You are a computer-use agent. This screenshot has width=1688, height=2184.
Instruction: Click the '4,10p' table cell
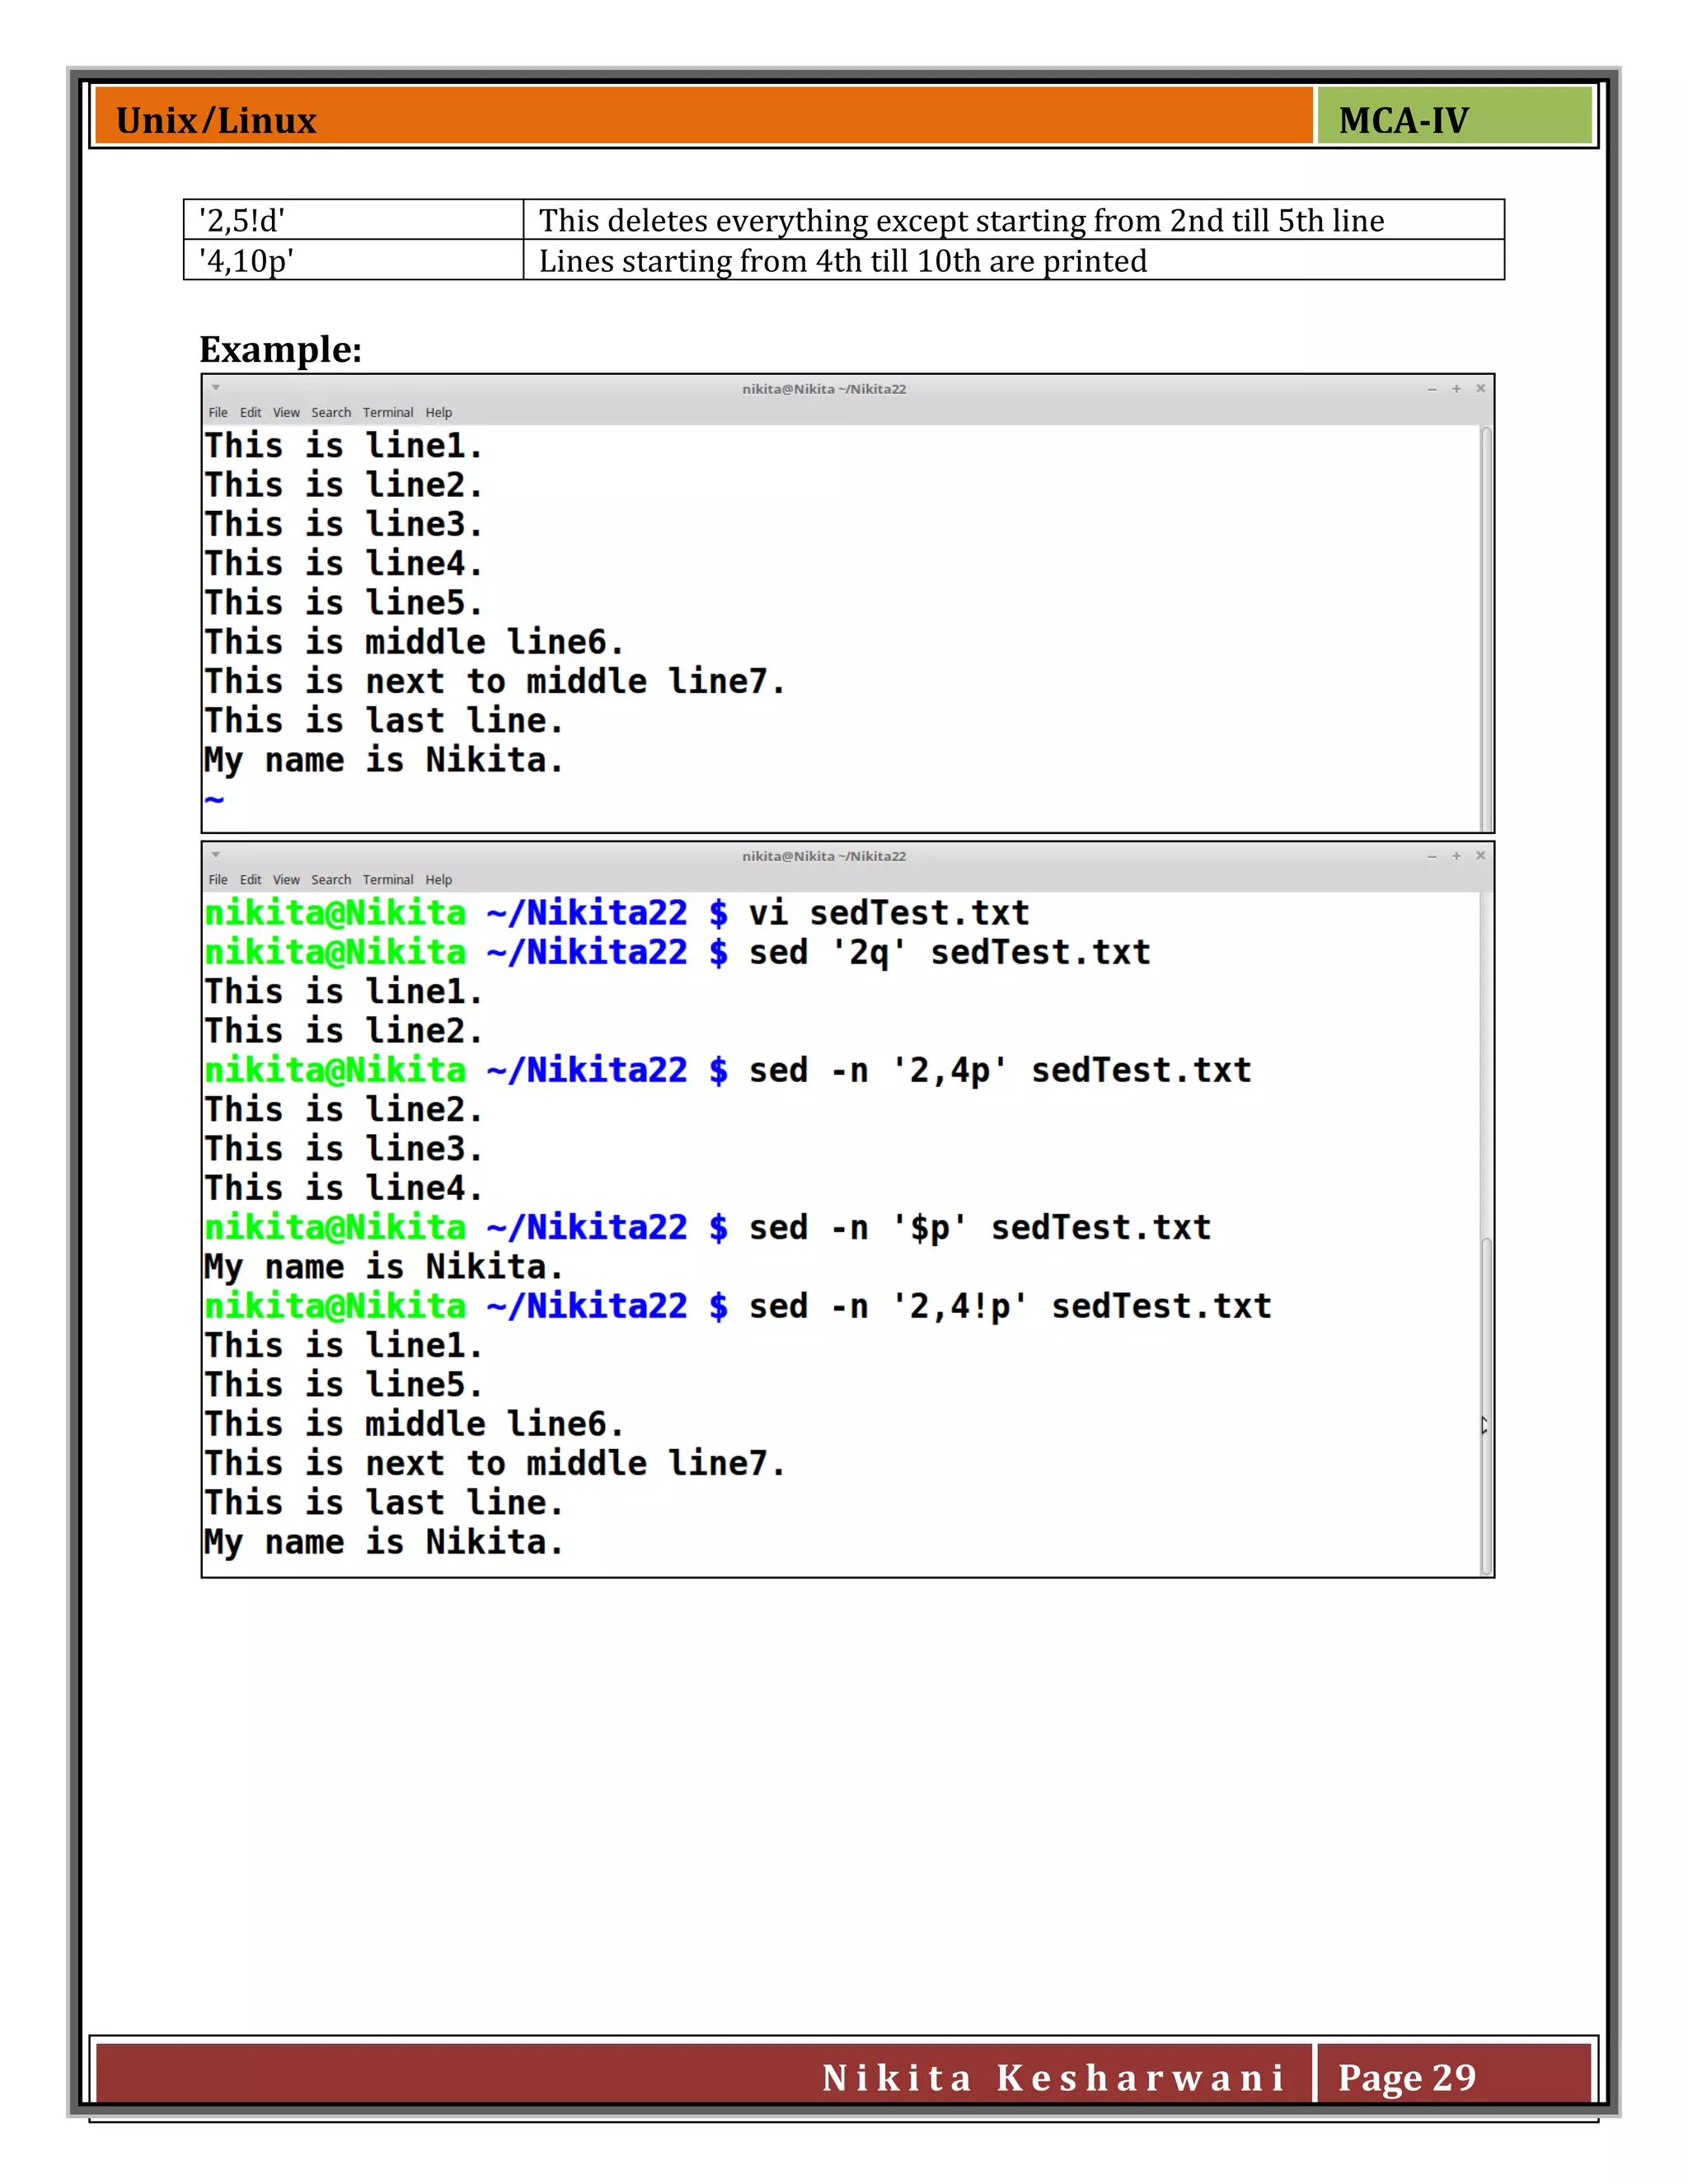[x=353, y=260]
